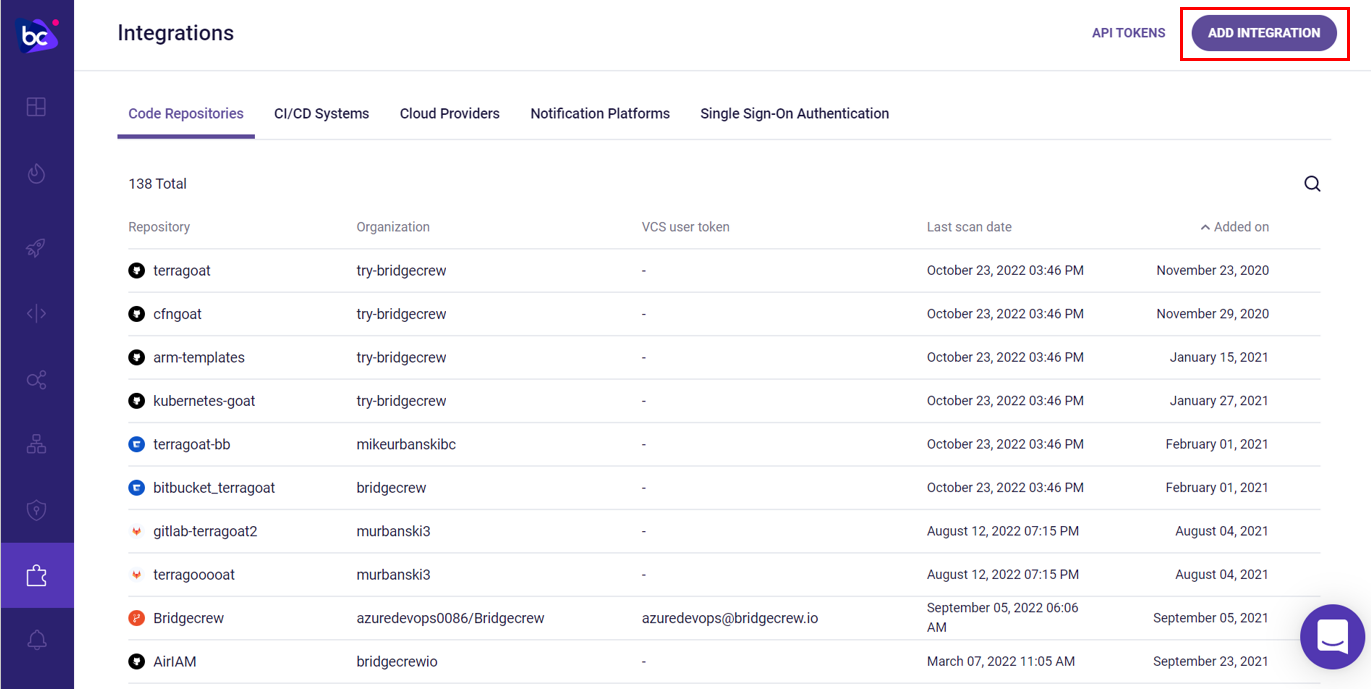The height and width of the screenshot is (689, 1371).
Task: Select the terragoat repository name
Action: (x=182, y=271)
